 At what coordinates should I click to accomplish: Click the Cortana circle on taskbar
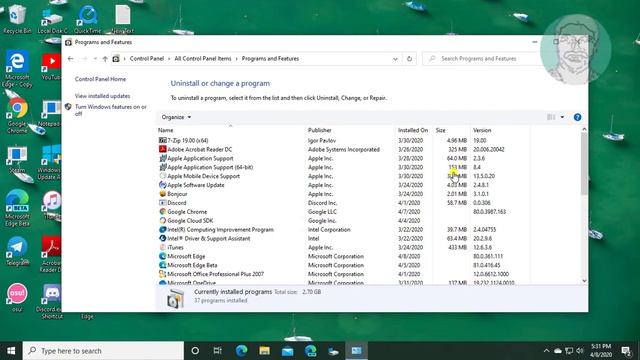click(x=195, y=351)
